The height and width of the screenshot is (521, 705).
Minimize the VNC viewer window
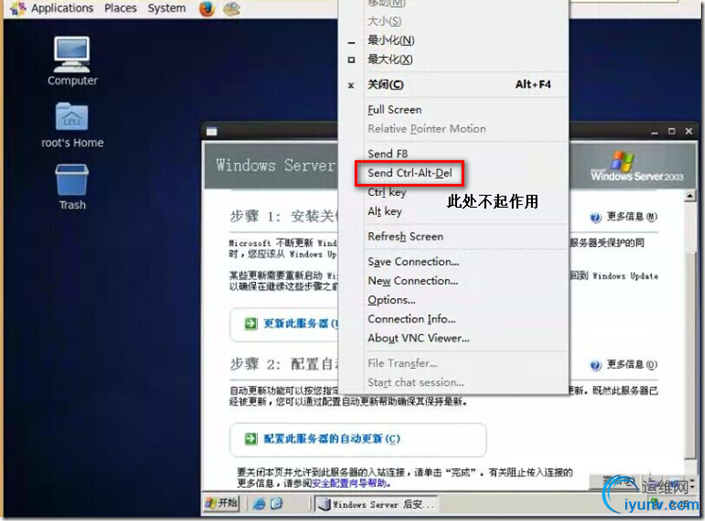tap(654, 132)
